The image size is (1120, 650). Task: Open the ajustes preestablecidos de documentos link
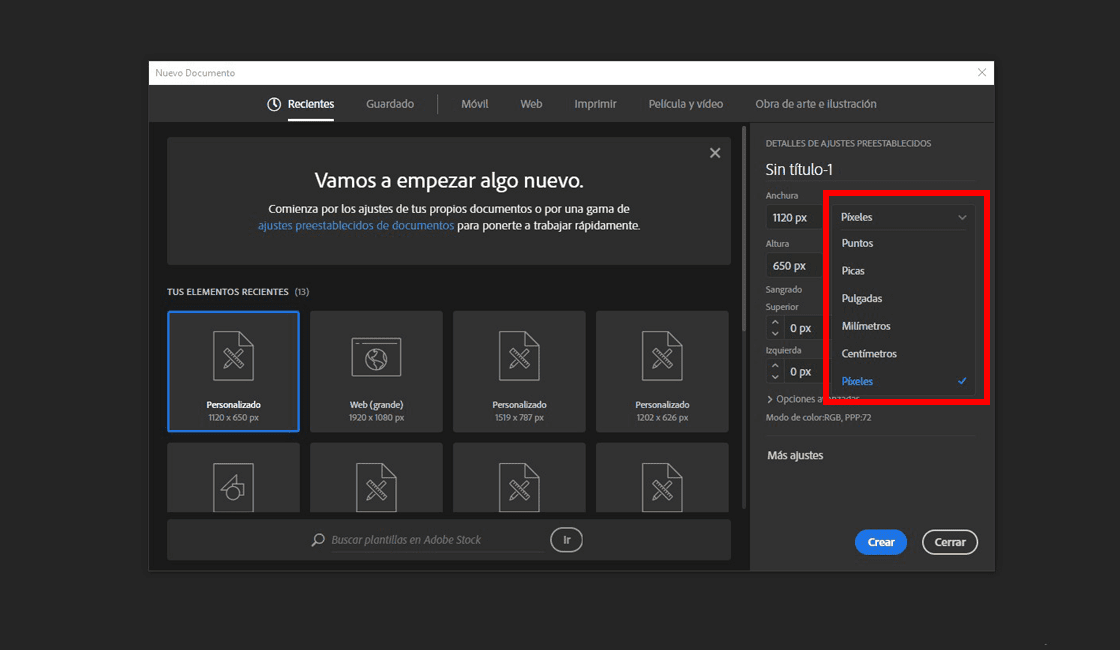tap(355, 226)
